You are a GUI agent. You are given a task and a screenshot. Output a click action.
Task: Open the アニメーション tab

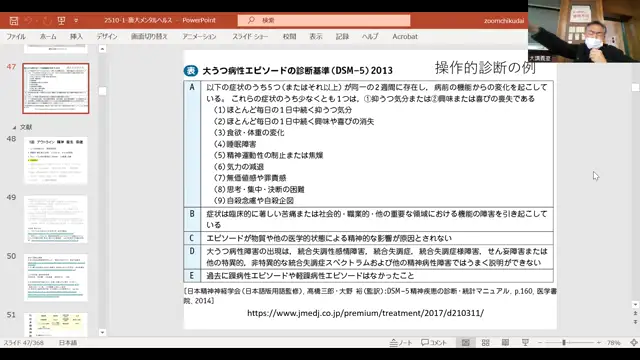(199, 36)
